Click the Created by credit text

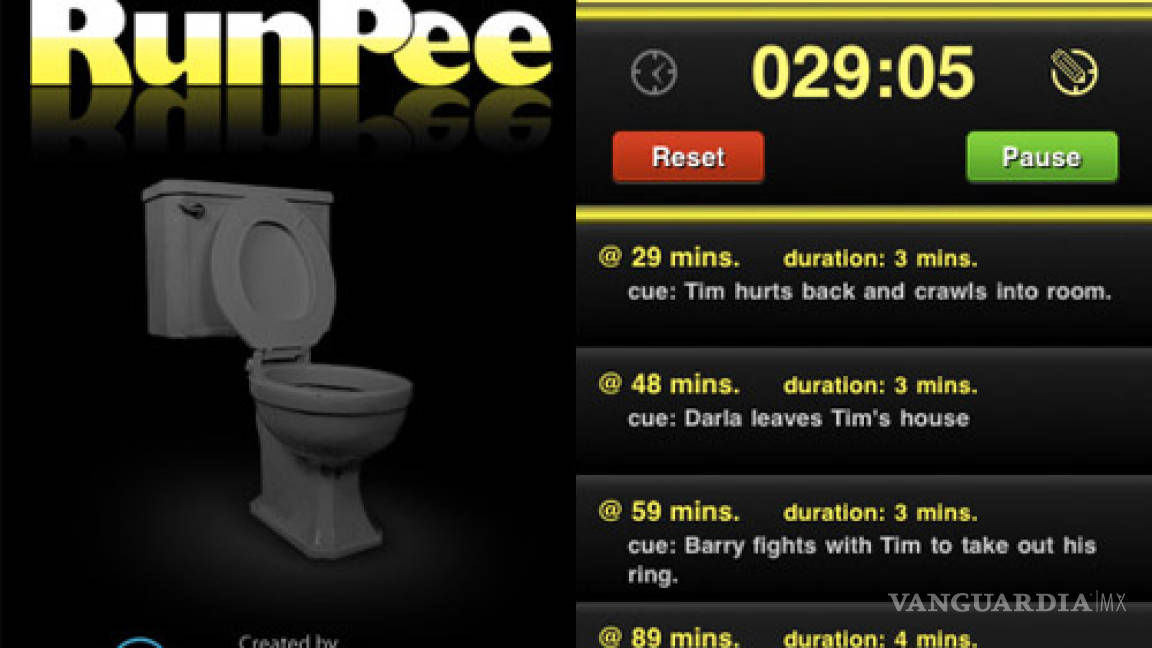point(288,641)
